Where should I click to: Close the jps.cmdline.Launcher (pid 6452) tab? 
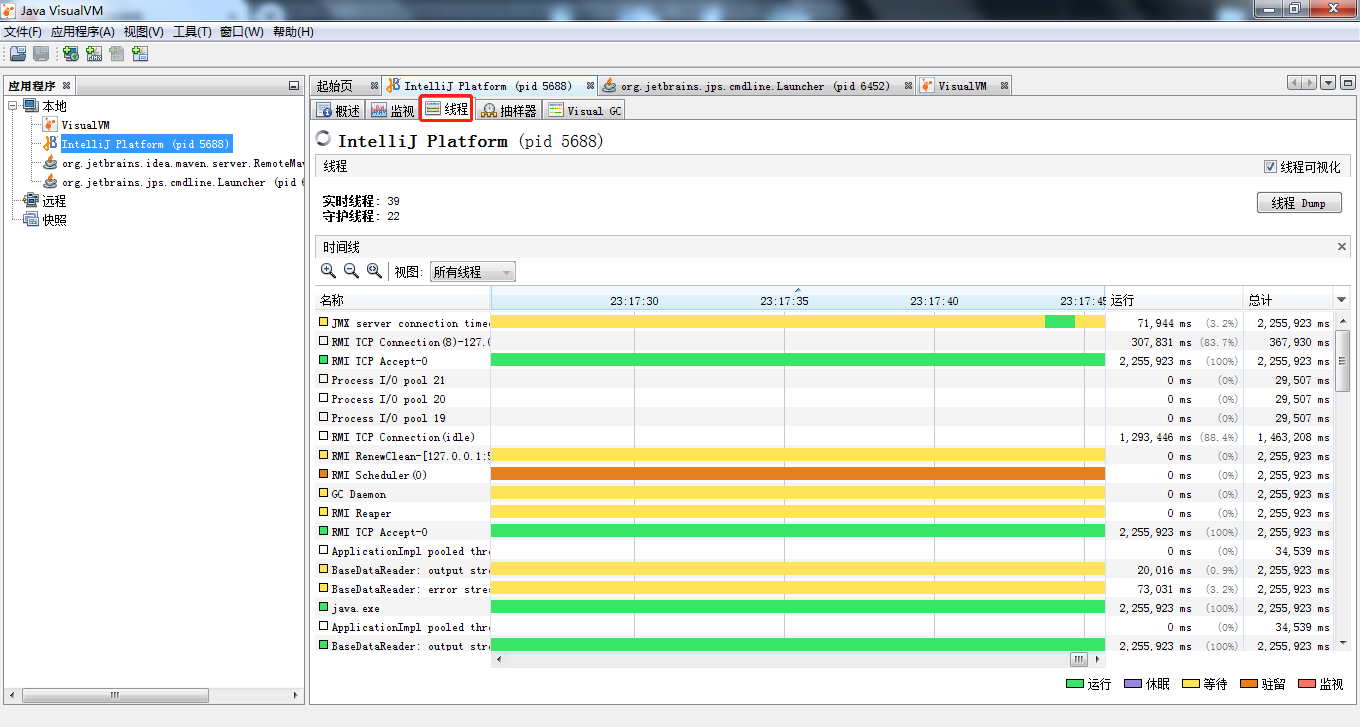click(x=909, y=86)
